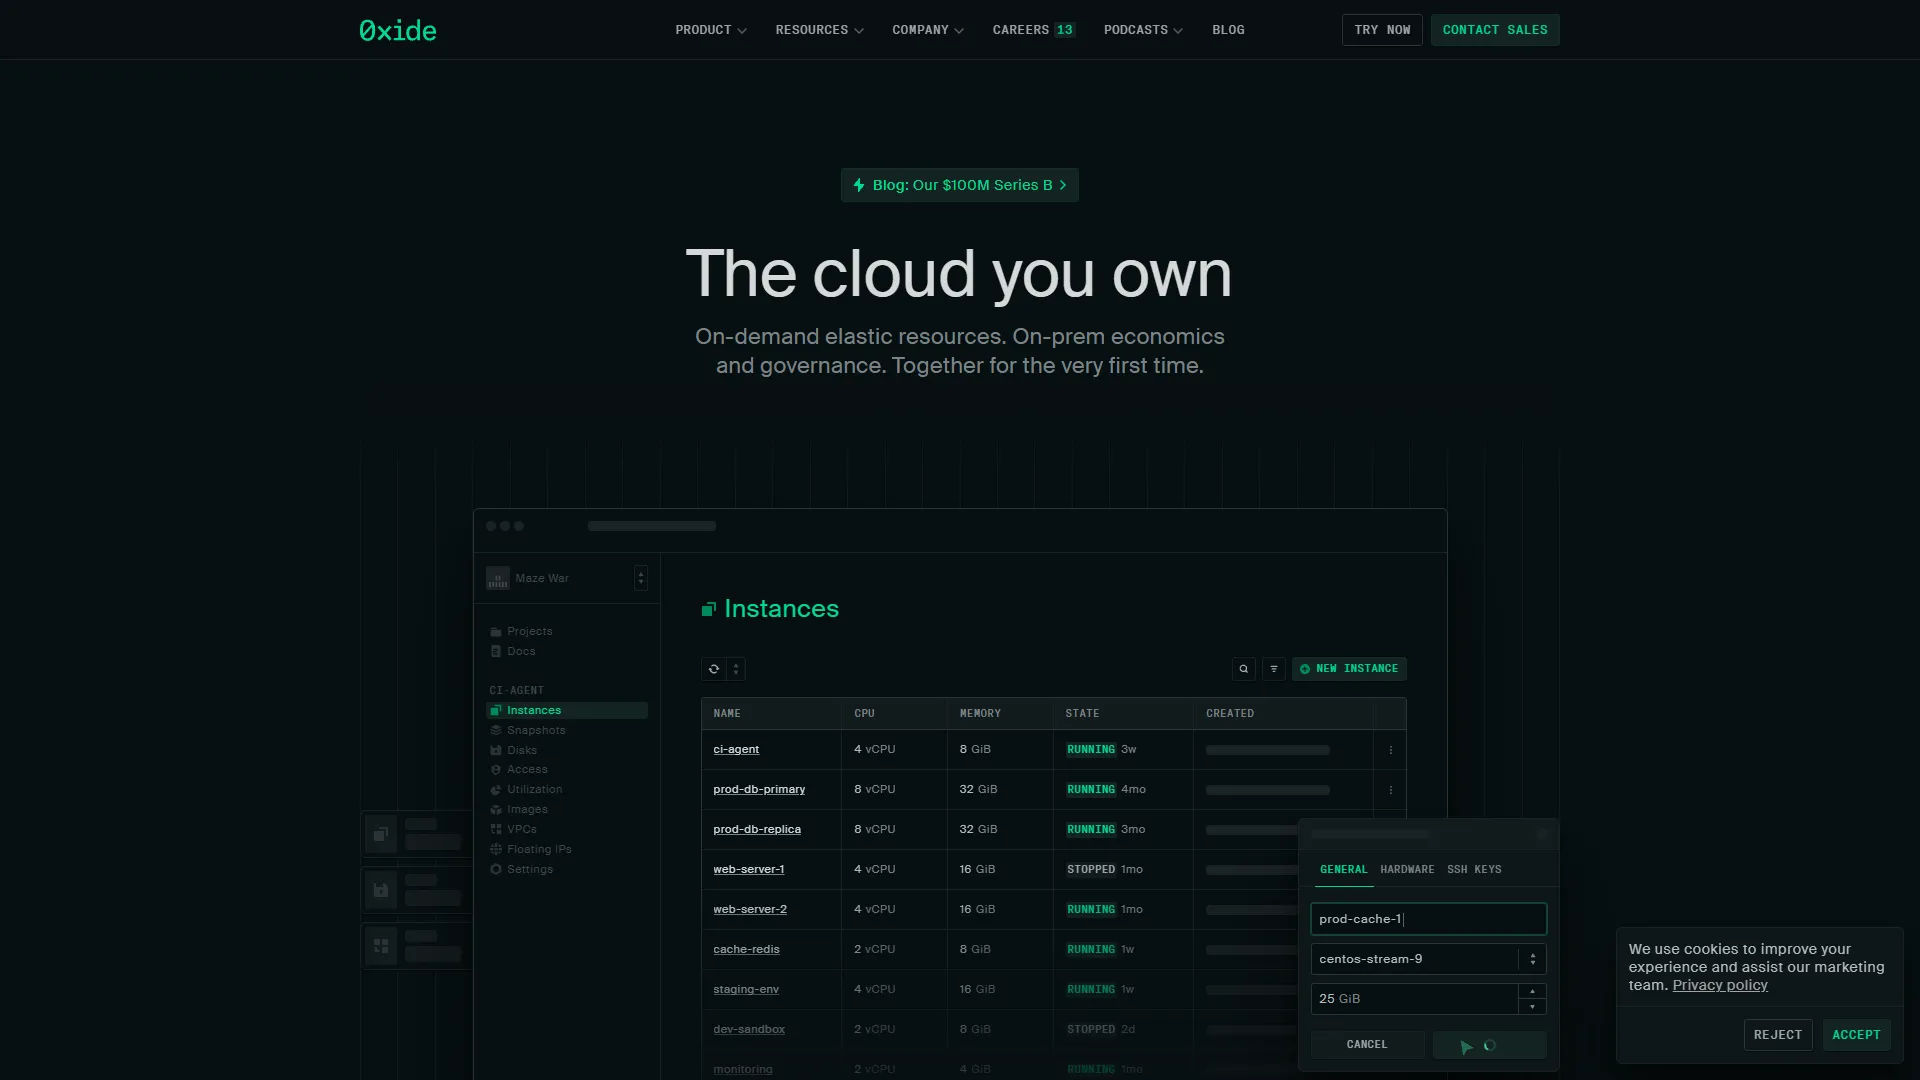Expand the Resources dropdown menu
The image size is (1920, 1080).
click(818, 30)
